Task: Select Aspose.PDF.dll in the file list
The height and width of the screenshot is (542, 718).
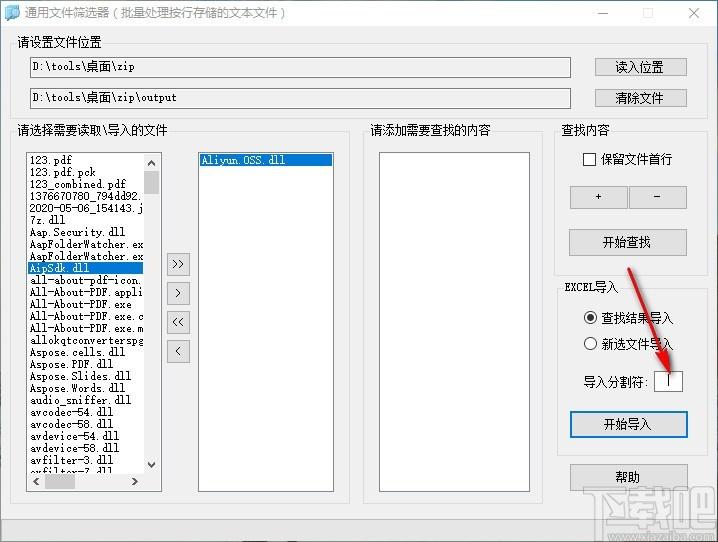Action: click(86, 364)
